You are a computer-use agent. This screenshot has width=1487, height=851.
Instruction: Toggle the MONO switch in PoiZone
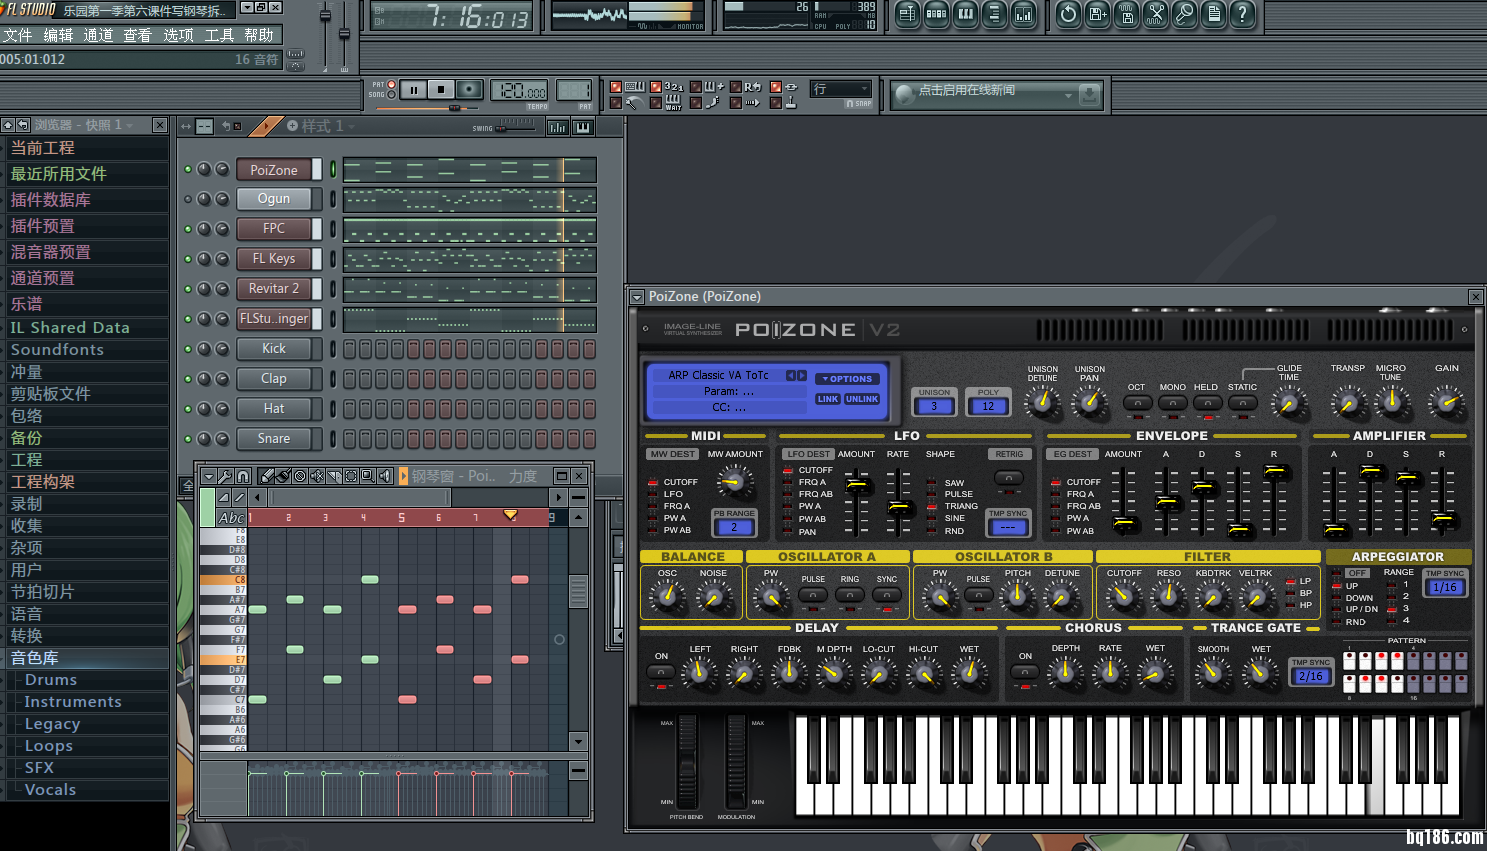click(x=1173, y=403)
